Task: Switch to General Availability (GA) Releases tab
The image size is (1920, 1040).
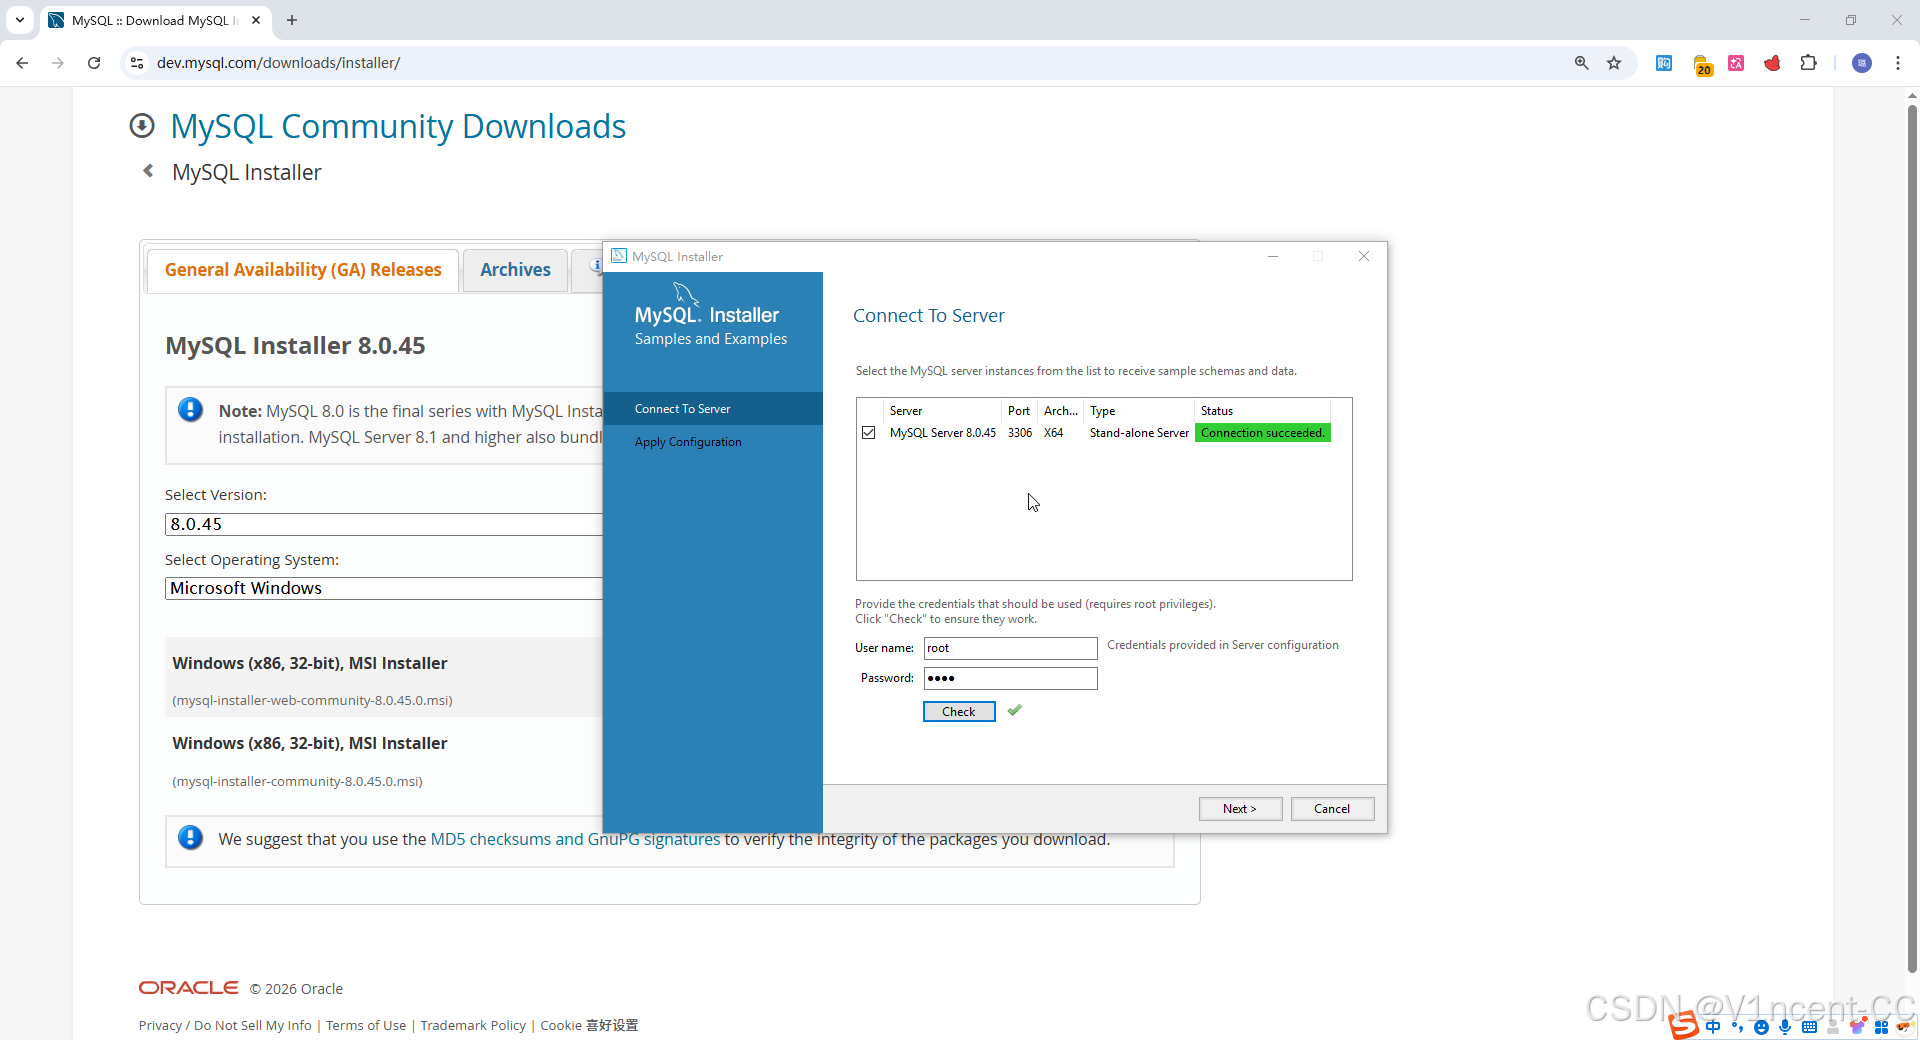Action: click(303, 270)
